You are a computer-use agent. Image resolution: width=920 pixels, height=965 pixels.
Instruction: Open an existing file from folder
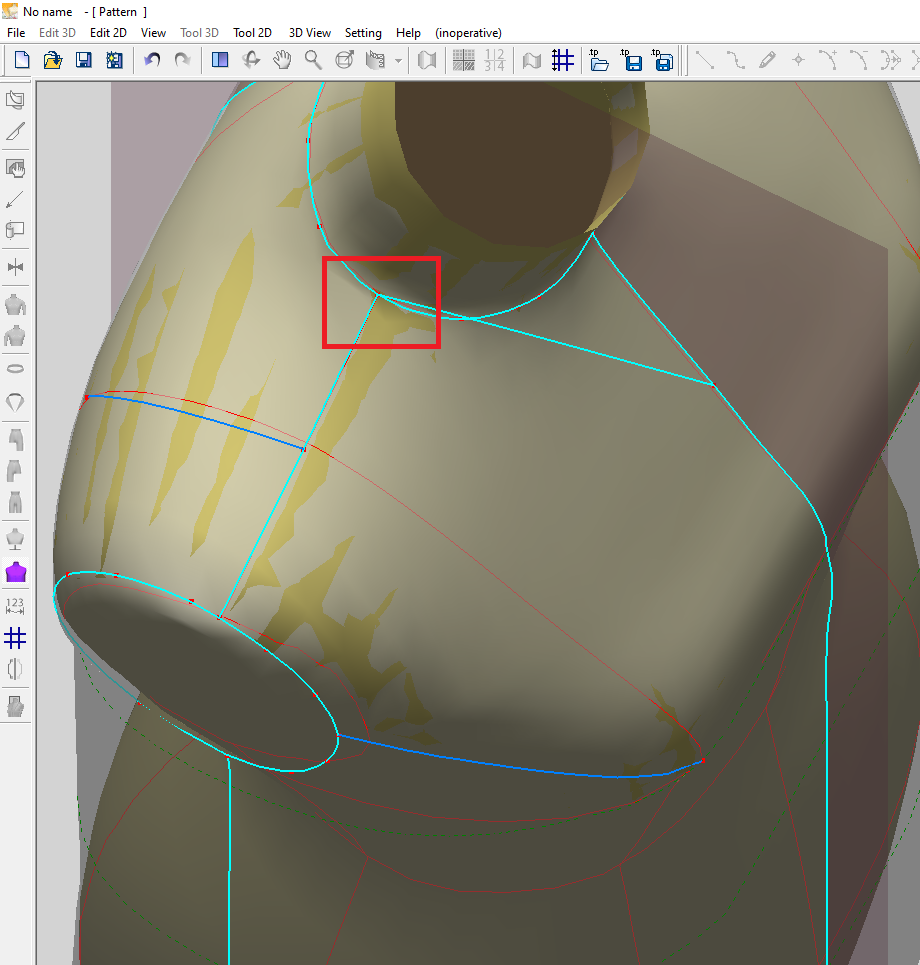coord(53,60)
